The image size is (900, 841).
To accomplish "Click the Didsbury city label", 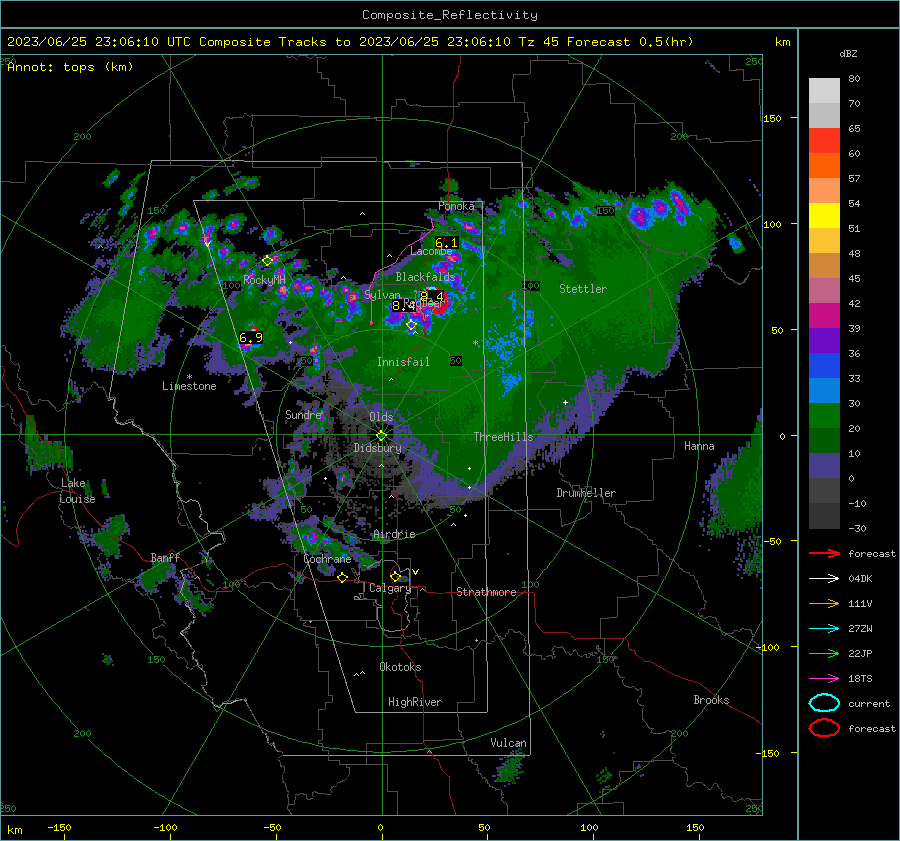I will 377,448.
